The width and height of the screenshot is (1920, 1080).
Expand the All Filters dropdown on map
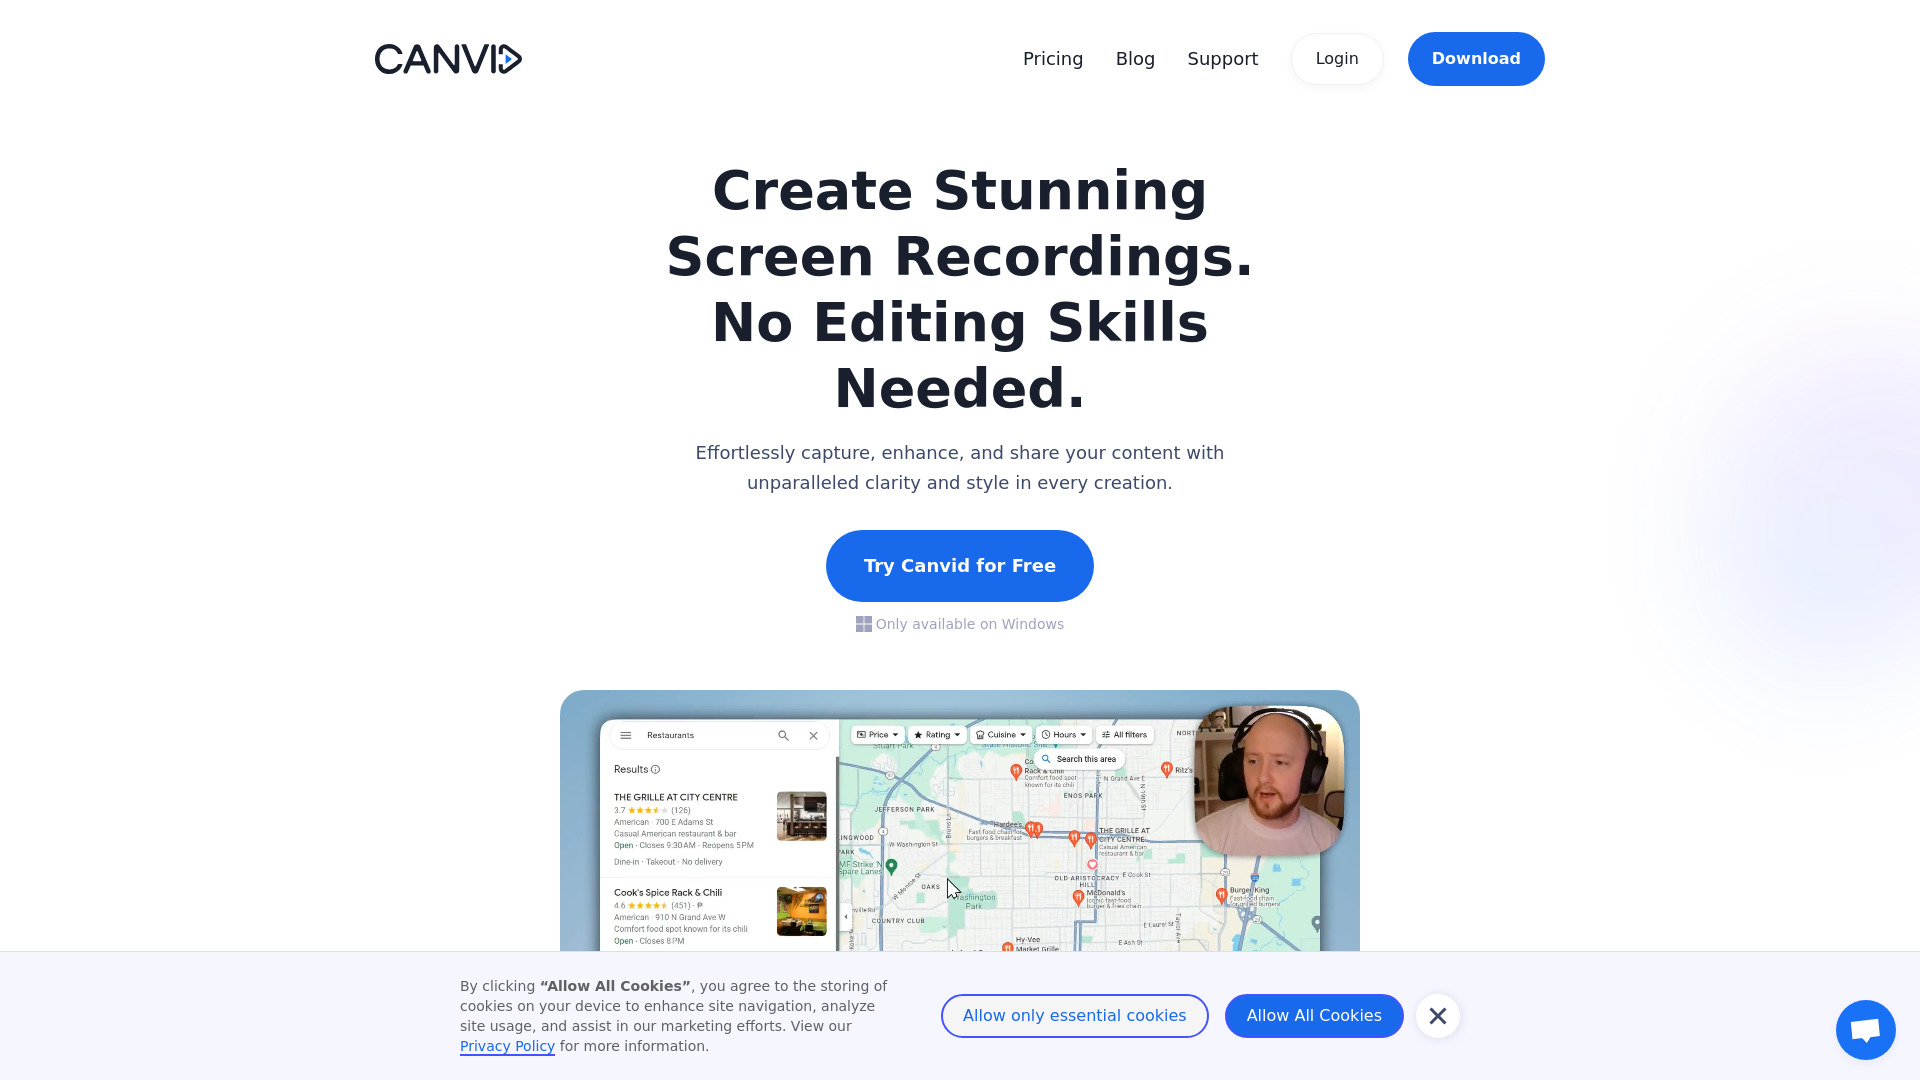[x=1126, y=735]
